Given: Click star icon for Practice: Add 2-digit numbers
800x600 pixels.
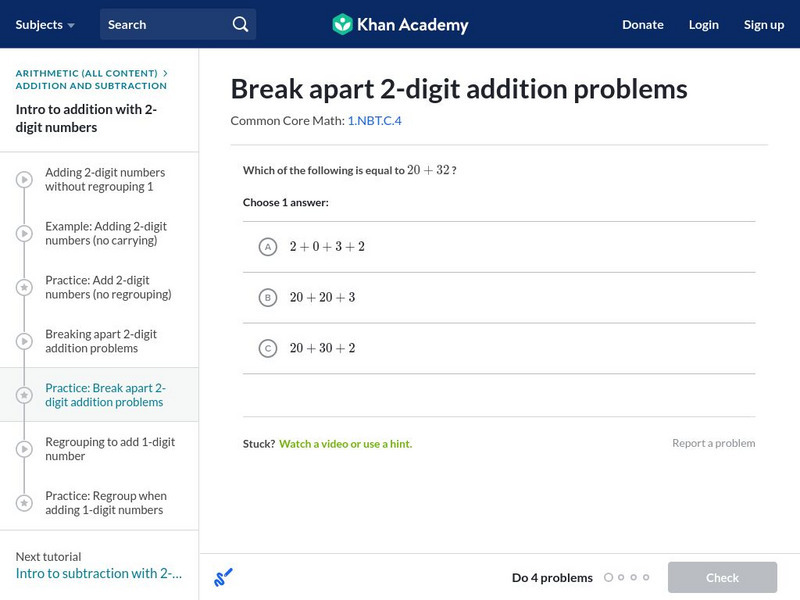Looking at the screenshot, I should [x=24, y=288].
